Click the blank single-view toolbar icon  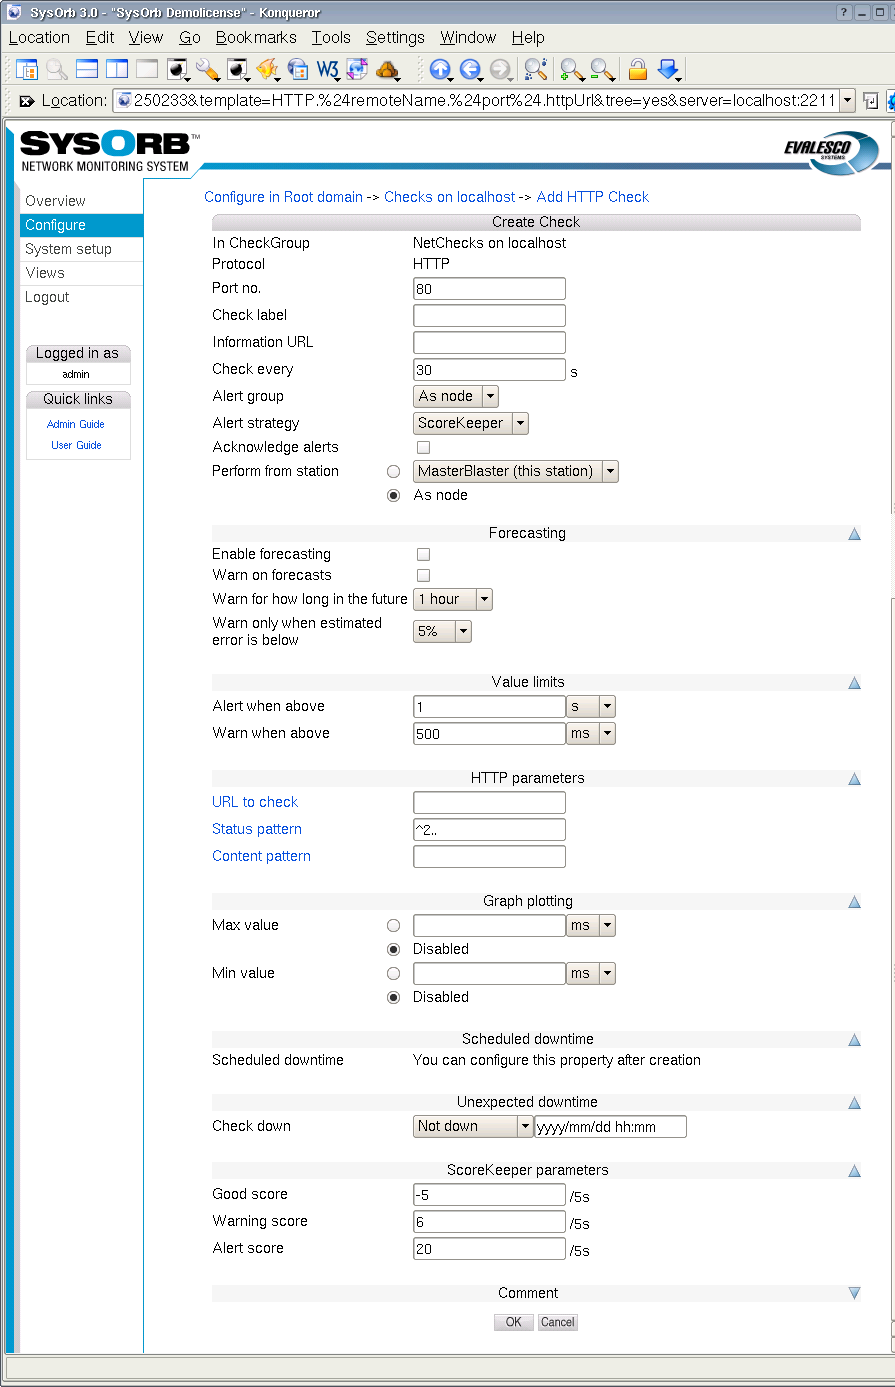click(x=147, y=69)
